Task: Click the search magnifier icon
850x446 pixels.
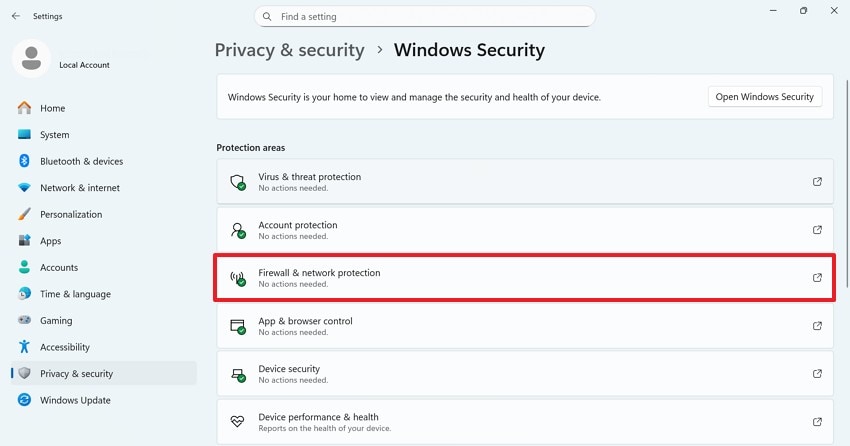Action: point(267,17)
